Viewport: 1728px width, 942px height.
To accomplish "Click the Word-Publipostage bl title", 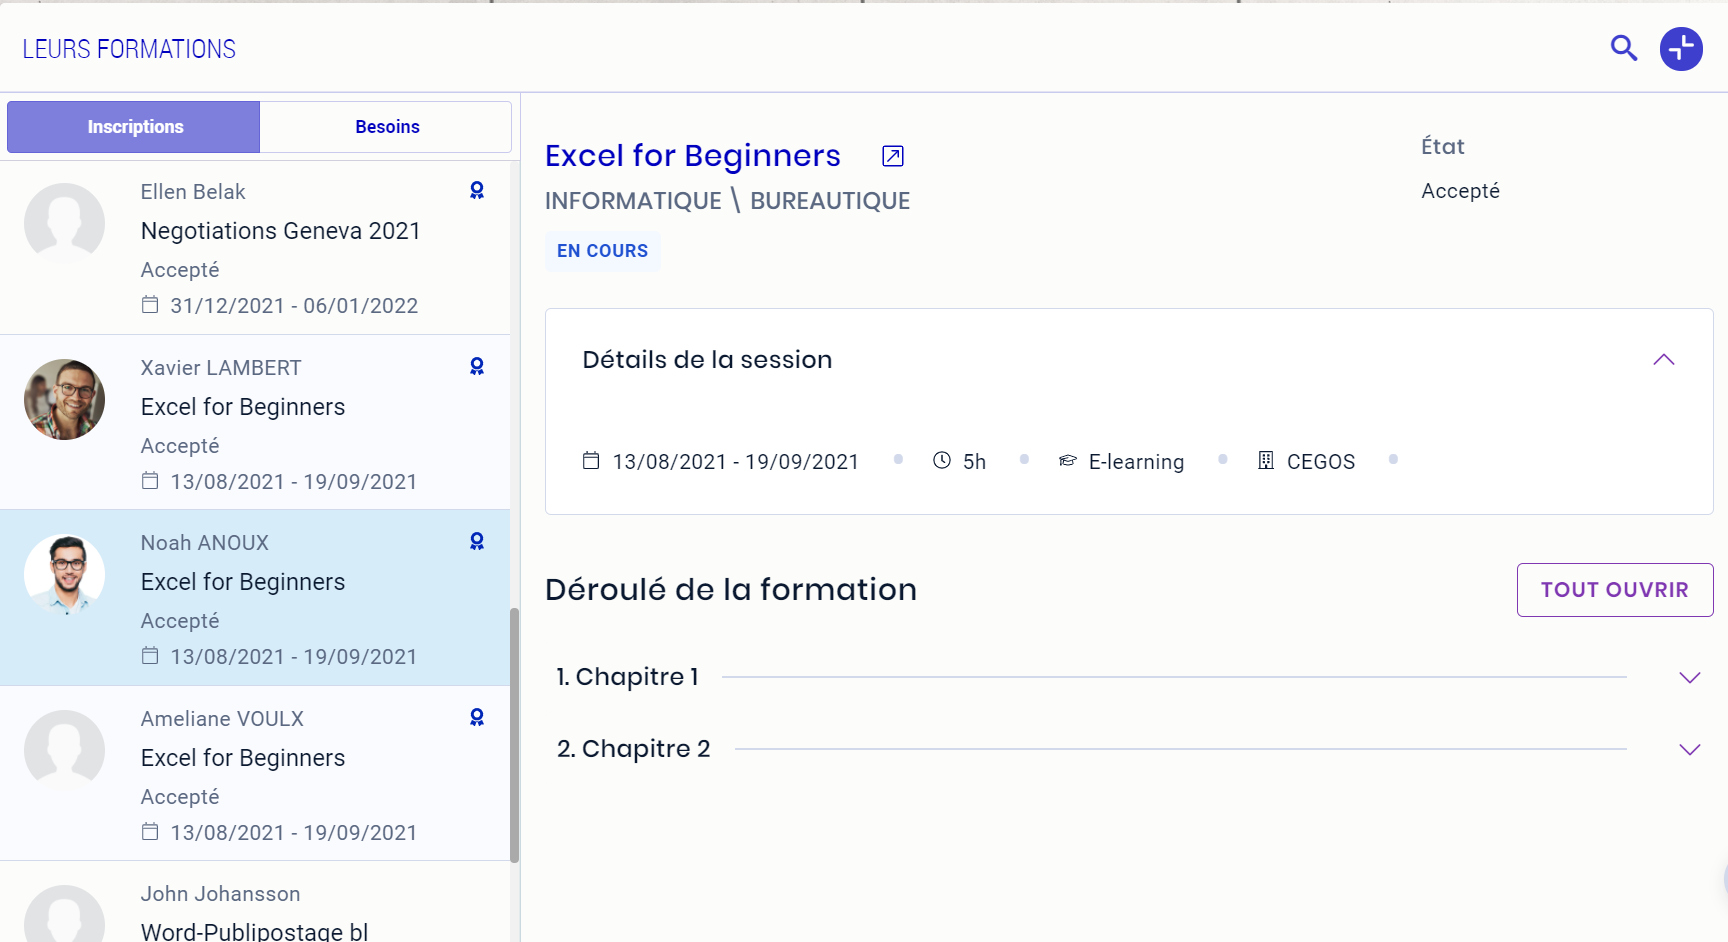I will pos(255,931).
